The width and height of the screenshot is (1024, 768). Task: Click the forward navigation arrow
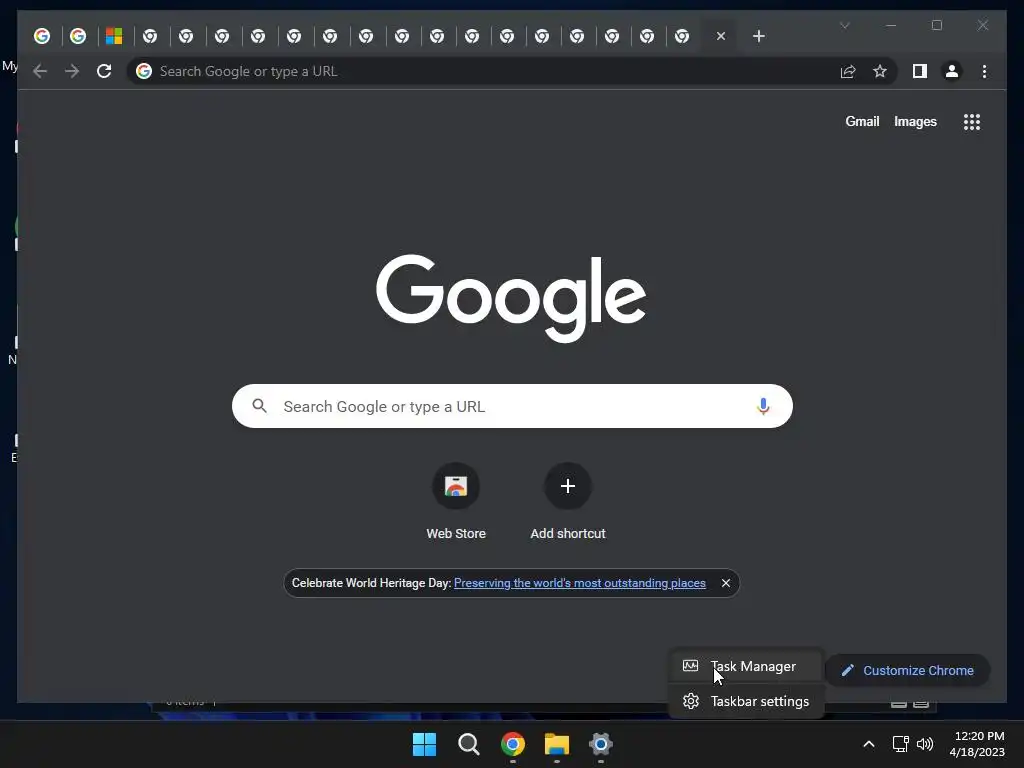72,71
